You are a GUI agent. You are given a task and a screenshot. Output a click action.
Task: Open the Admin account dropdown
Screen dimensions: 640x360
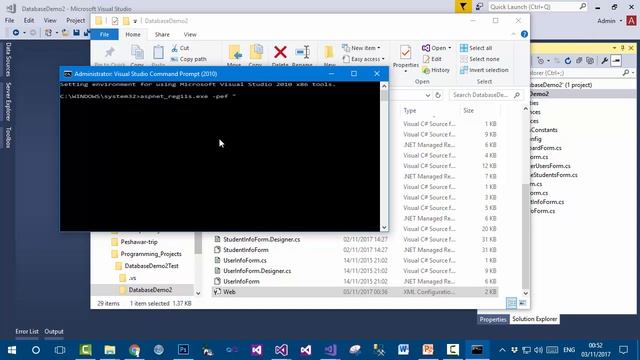[609, 21]
